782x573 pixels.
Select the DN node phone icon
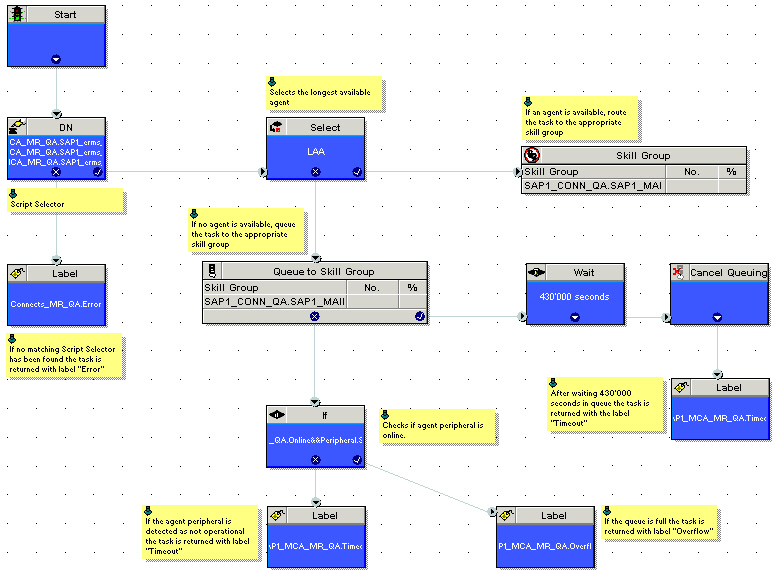coord(17,127)
